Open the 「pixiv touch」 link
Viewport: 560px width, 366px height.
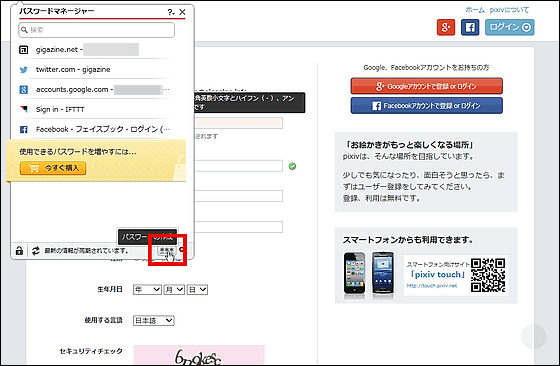coord(438,275)
